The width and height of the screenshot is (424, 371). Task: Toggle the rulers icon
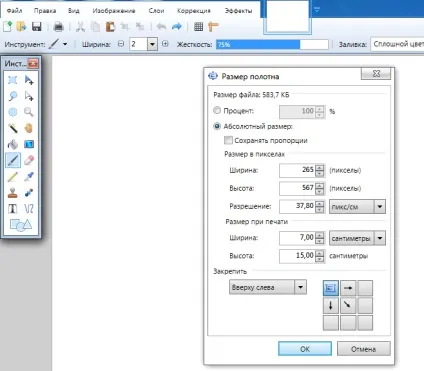pos(213,27)
